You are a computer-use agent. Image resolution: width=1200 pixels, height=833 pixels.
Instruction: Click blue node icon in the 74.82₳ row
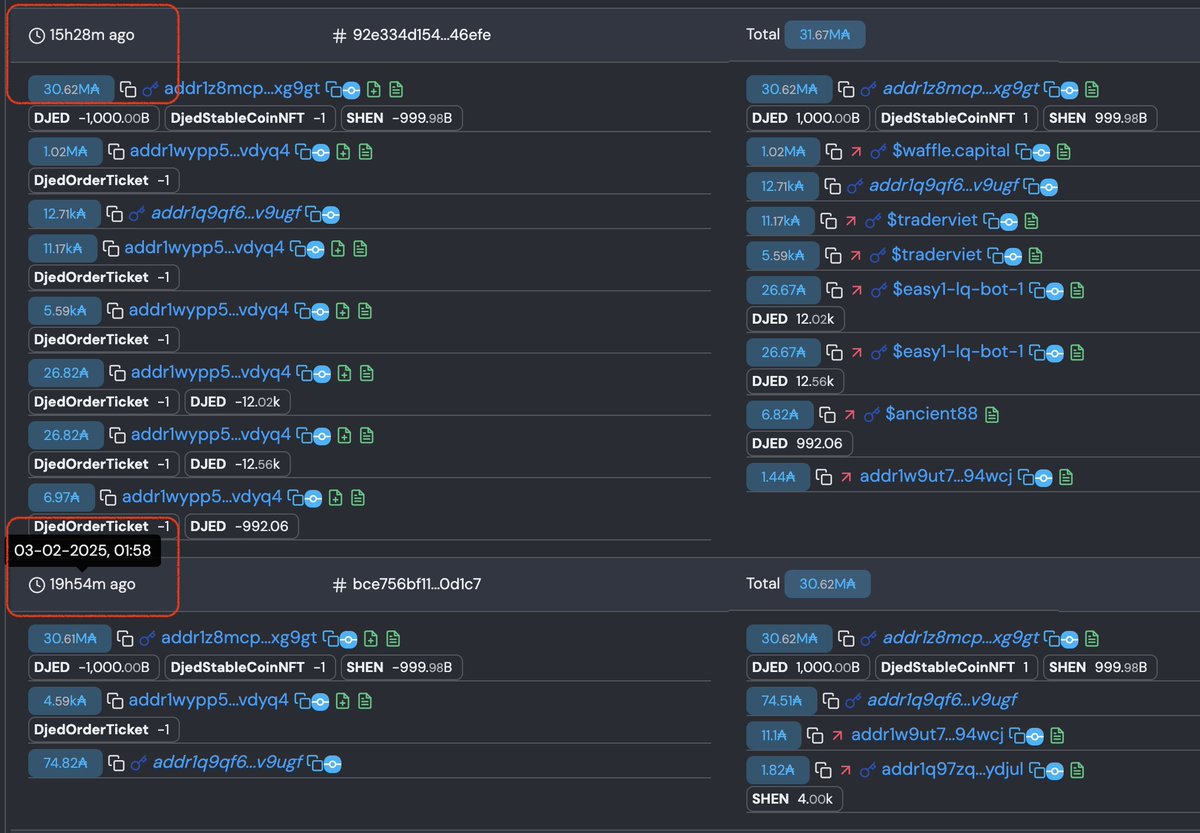point(332,764)
